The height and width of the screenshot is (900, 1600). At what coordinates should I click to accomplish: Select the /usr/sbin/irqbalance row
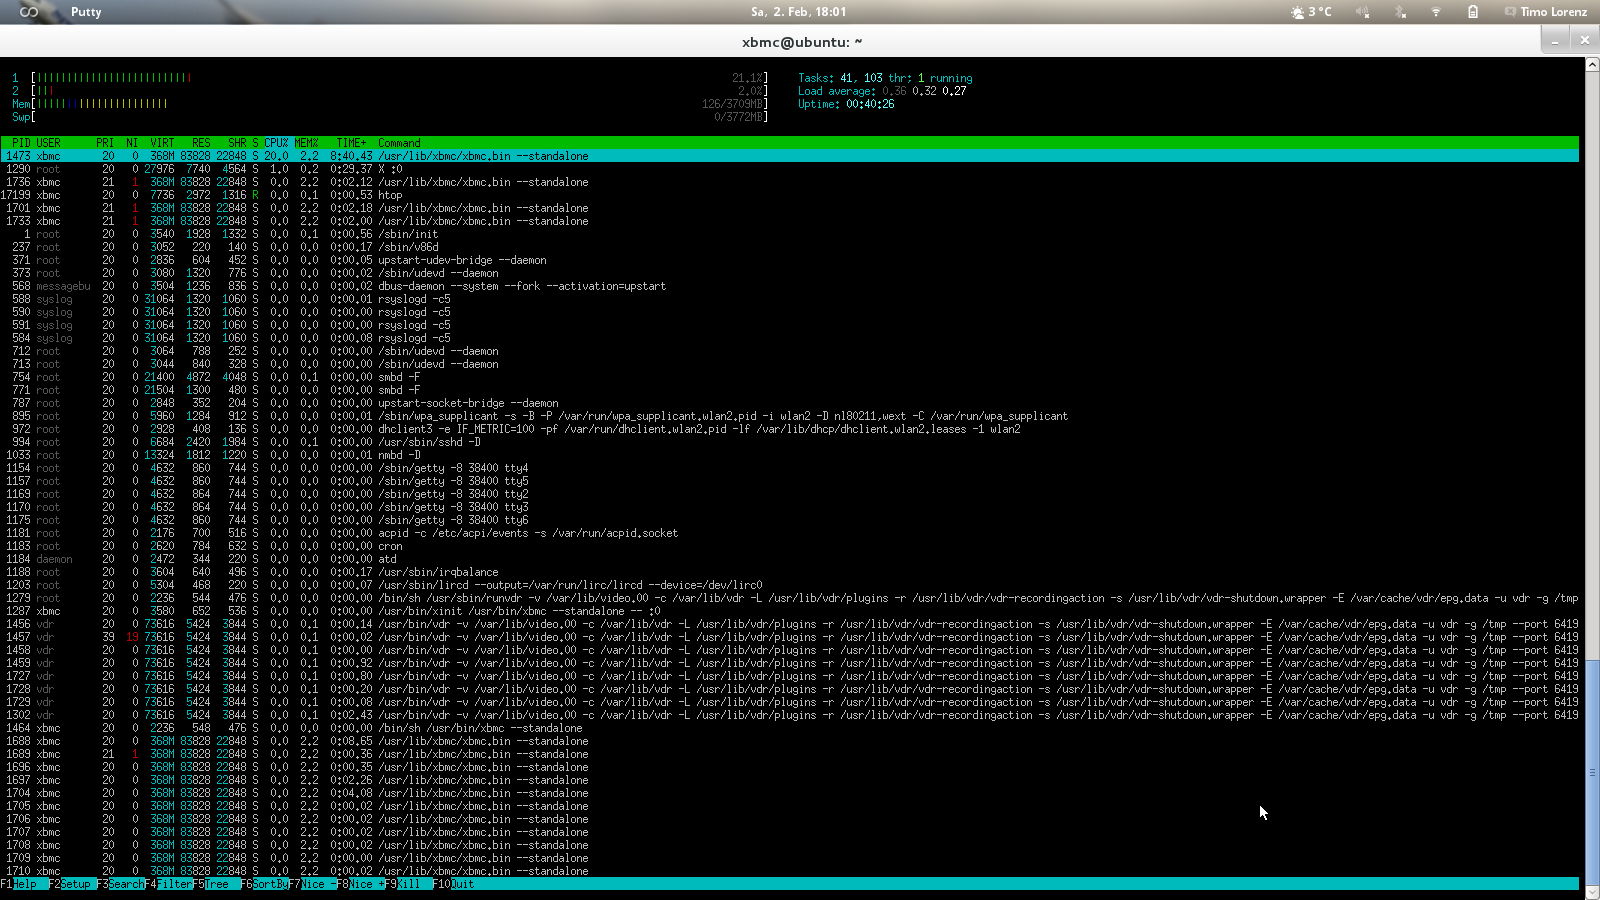(x=790, y=572)
